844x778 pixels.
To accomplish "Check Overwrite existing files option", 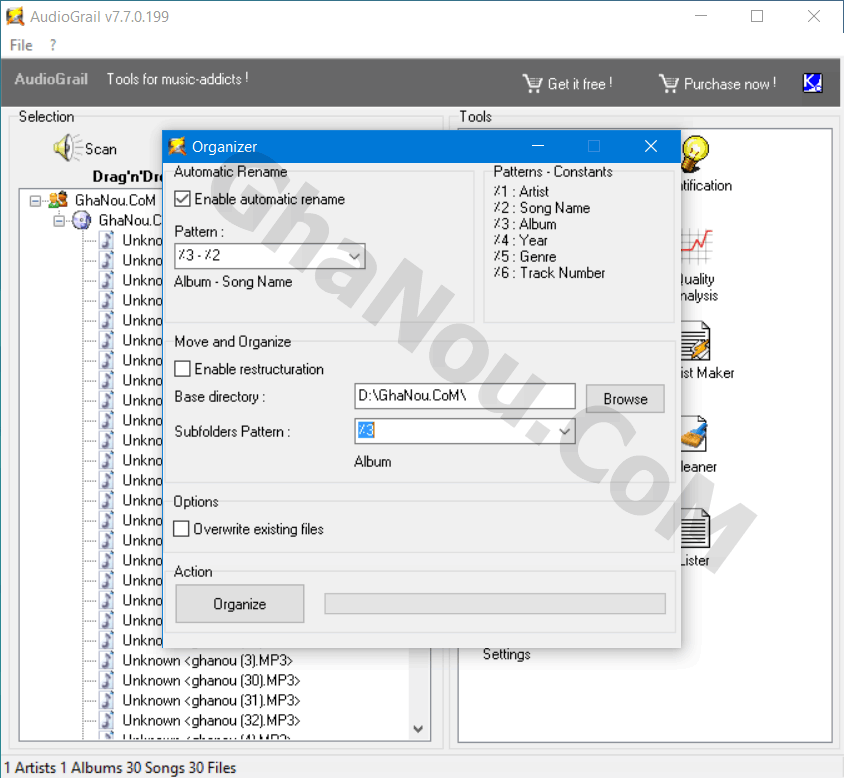I will pos(181,529).
